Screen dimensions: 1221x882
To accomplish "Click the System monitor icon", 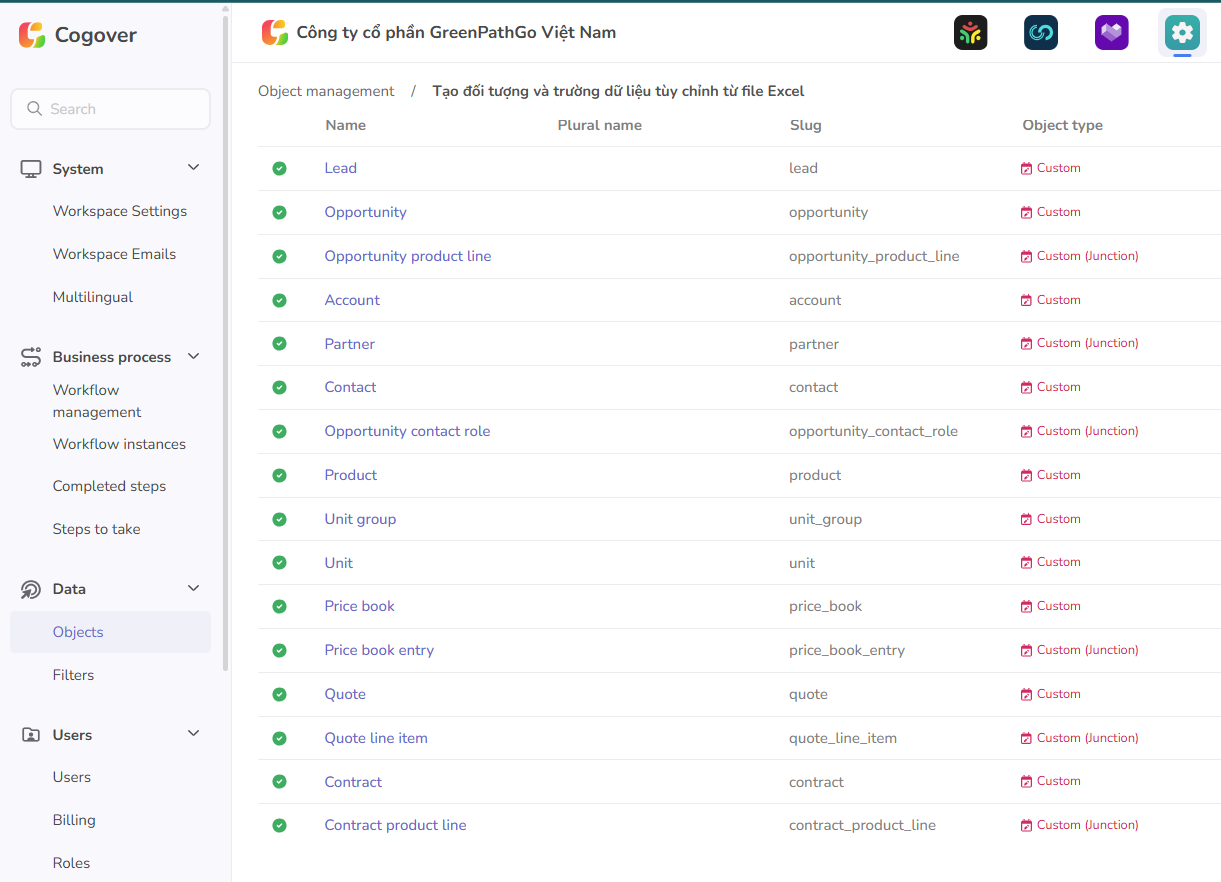I will [x=31, y=169].
